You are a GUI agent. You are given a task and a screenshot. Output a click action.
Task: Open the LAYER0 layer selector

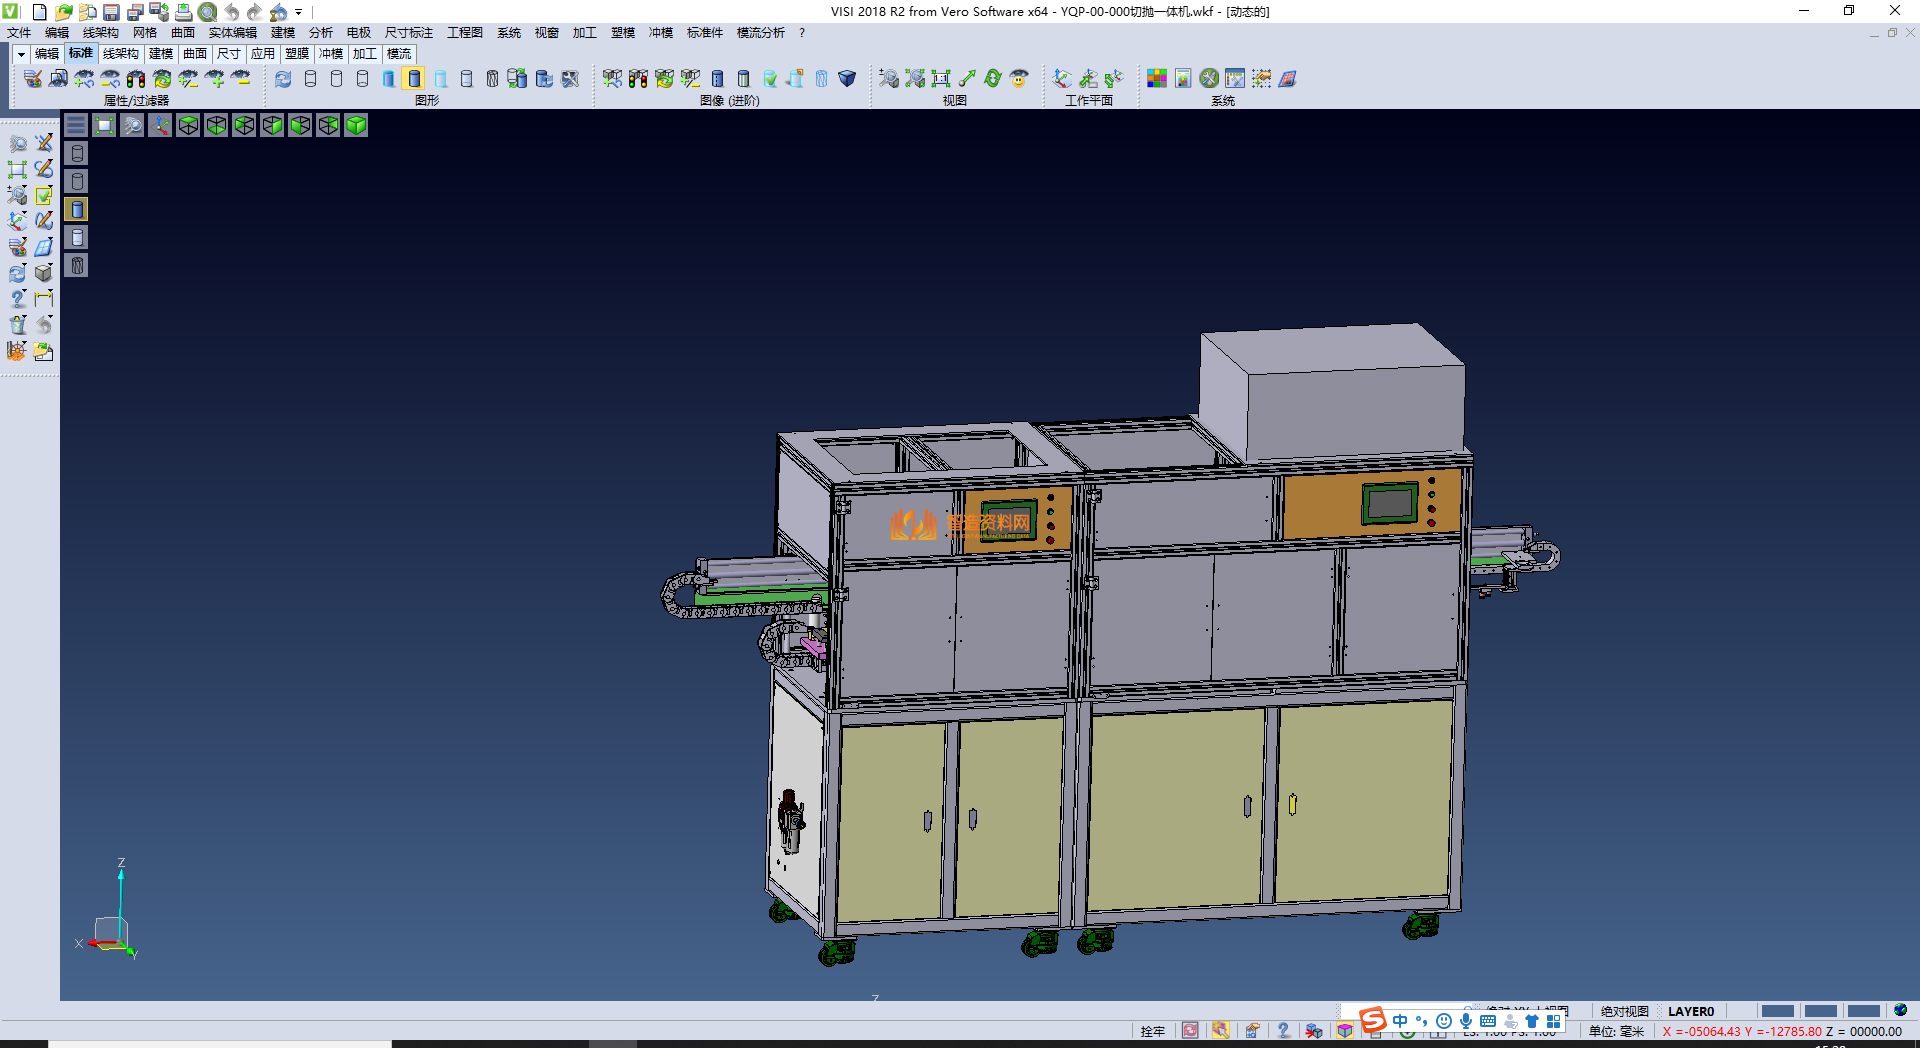1690,1011
